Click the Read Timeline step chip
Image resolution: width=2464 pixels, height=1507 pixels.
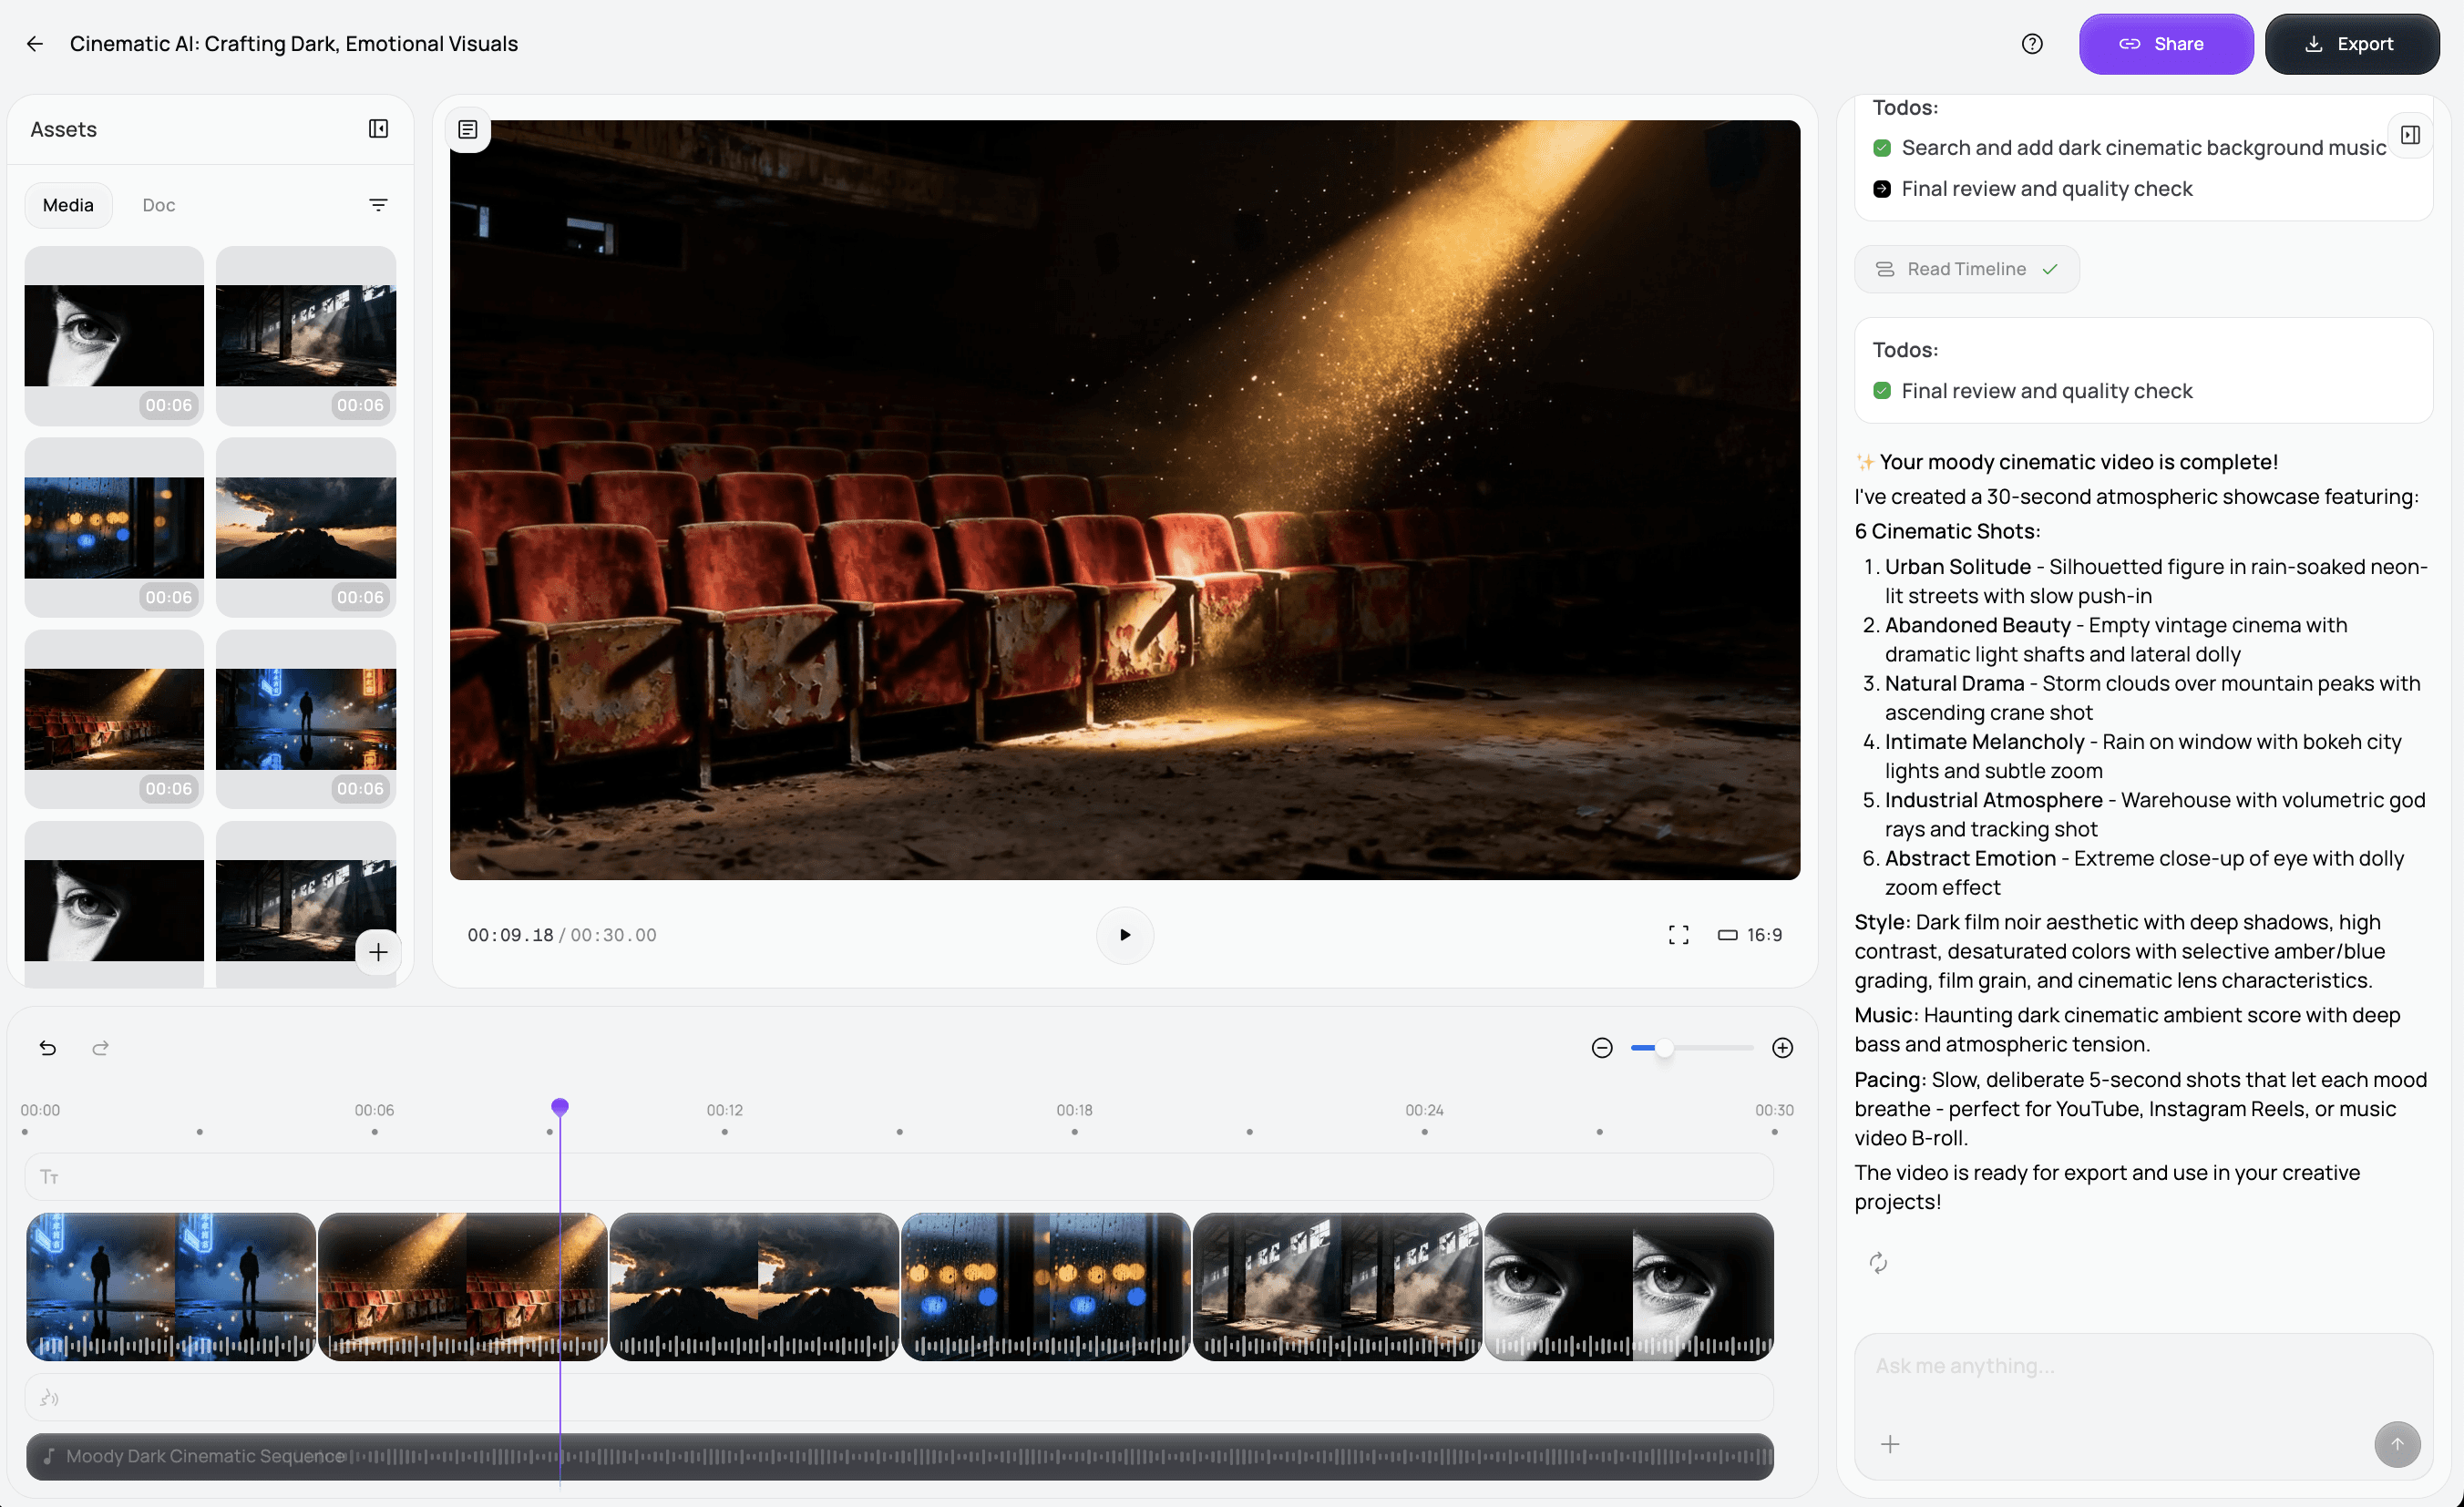[x=1966, y=269]
